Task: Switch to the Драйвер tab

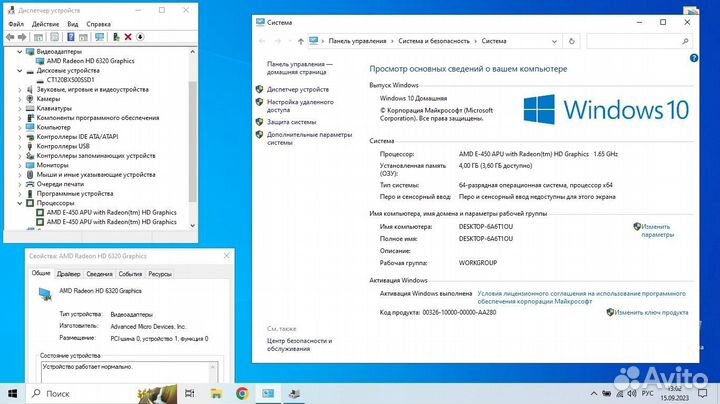Action: click(68, 274)
